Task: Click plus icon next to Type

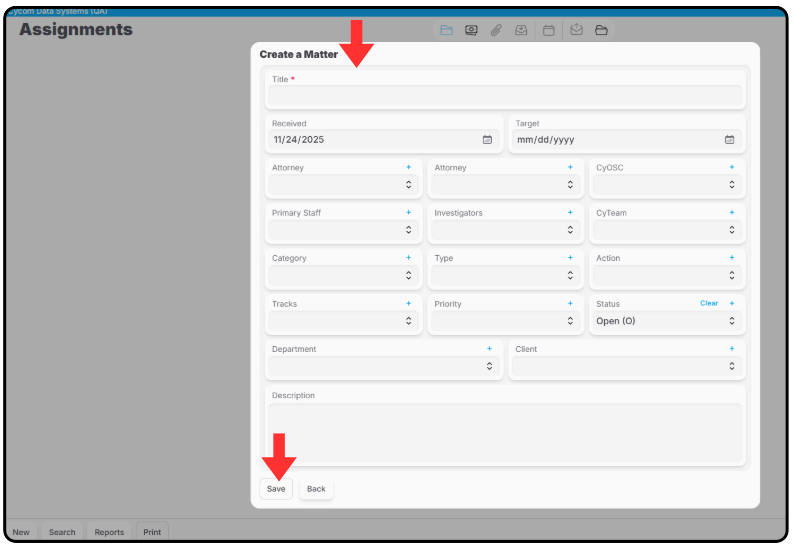Action: 570,257
